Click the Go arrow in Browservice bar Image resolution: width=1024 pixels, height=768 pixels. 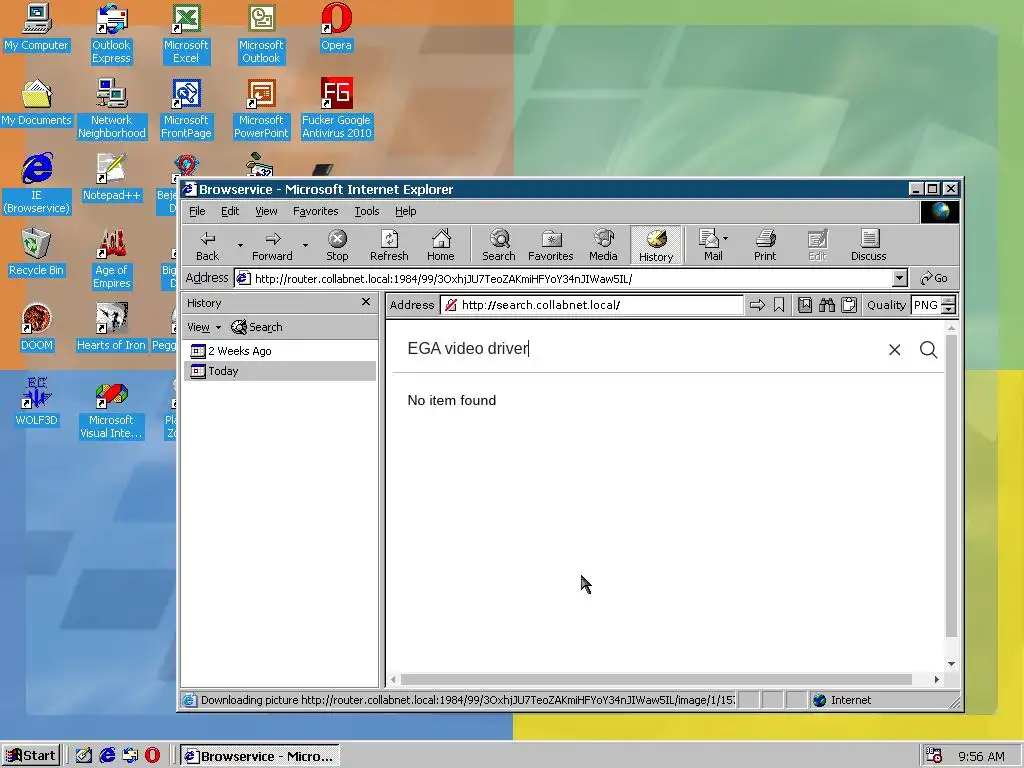pos(757,305)
